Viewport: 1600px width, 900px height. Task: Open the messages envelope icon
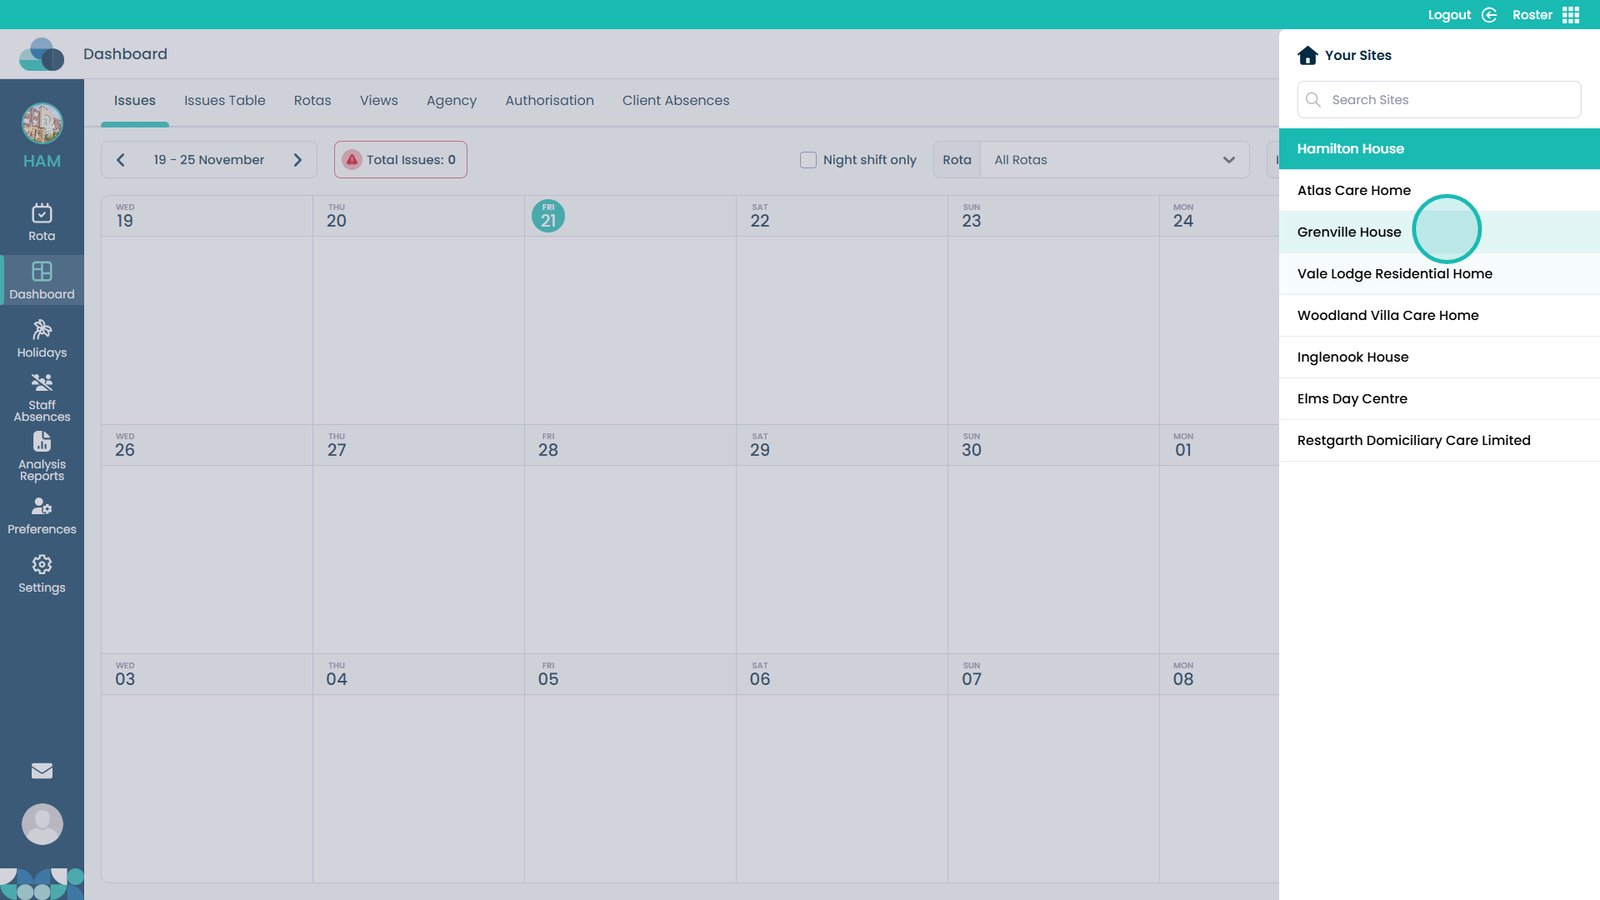(x=42, y=771)
